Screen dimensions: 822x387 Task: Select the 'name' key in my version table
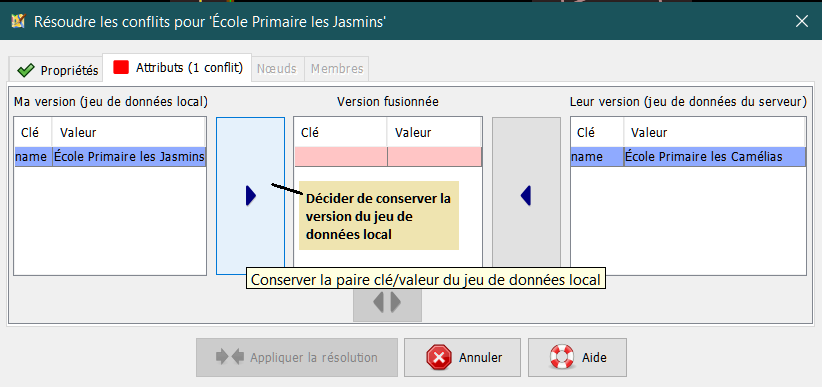coord(34,157)
